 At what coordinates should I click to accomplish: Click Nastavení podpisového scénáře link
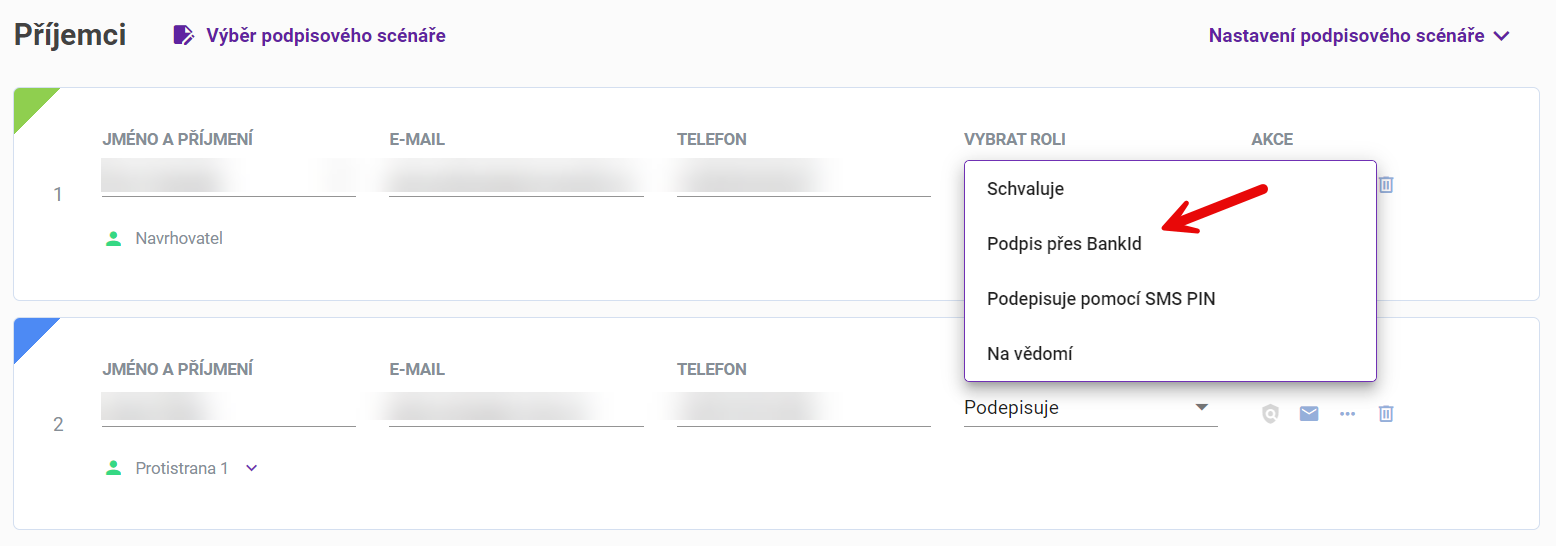tap(1346, 36)
